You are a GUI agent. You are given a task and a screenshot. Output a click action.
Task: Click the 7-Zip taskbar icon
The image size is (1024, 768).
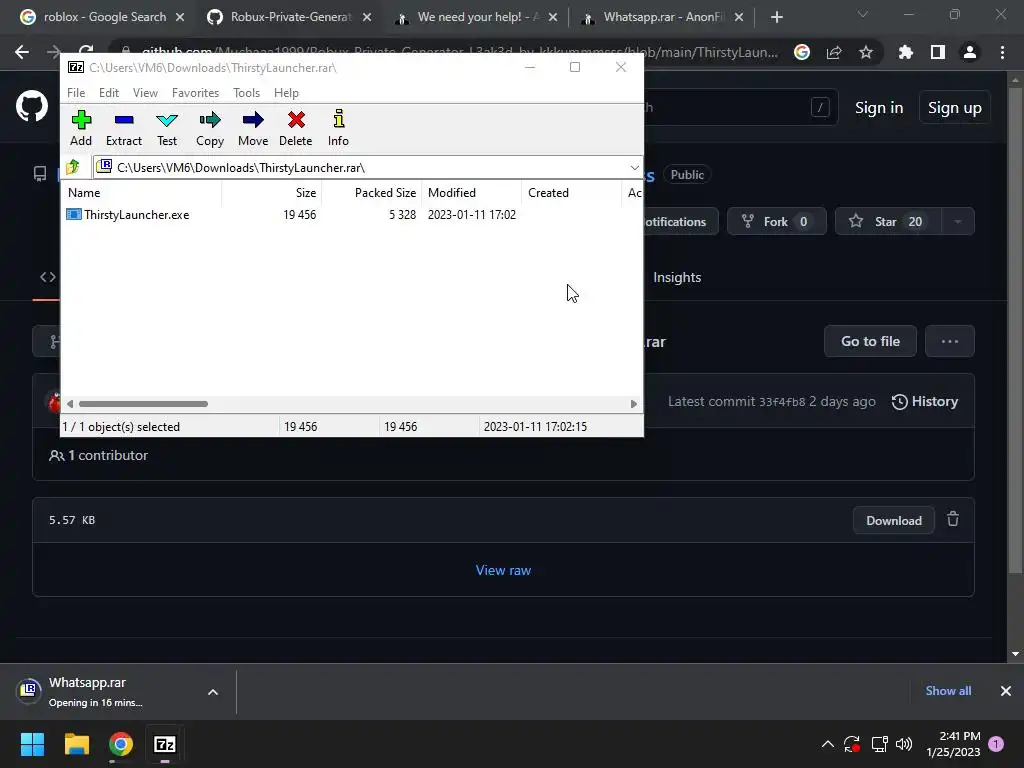click(165, 744)
